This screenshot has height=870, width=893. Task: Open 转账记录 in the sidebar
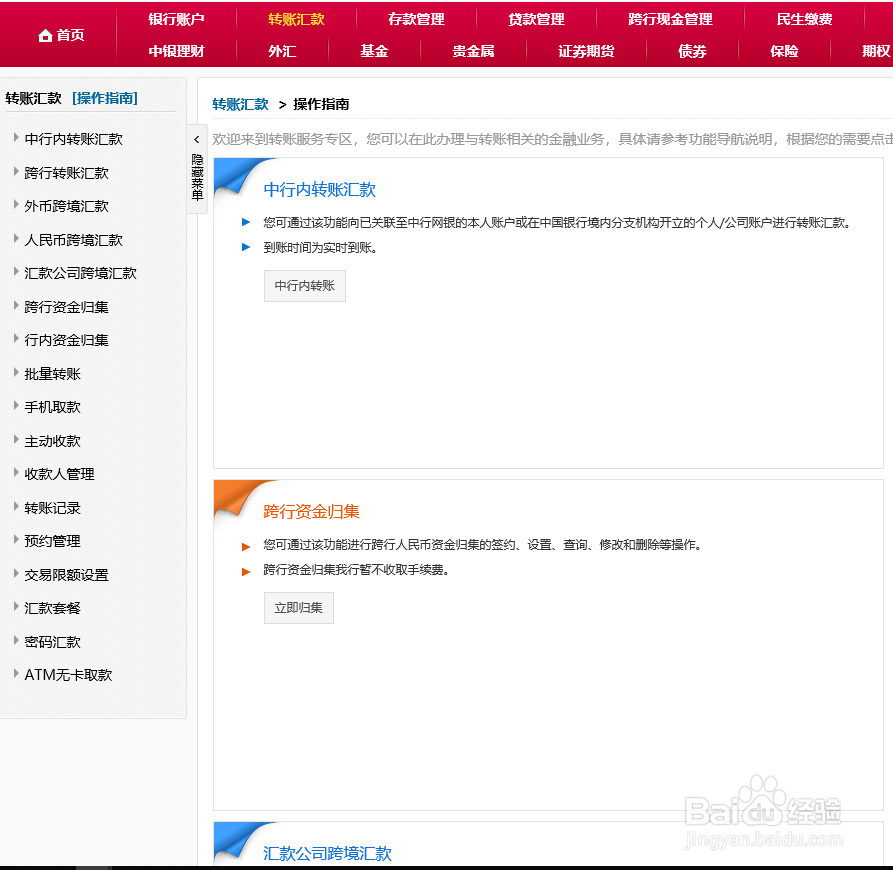[x=52, y=508]
